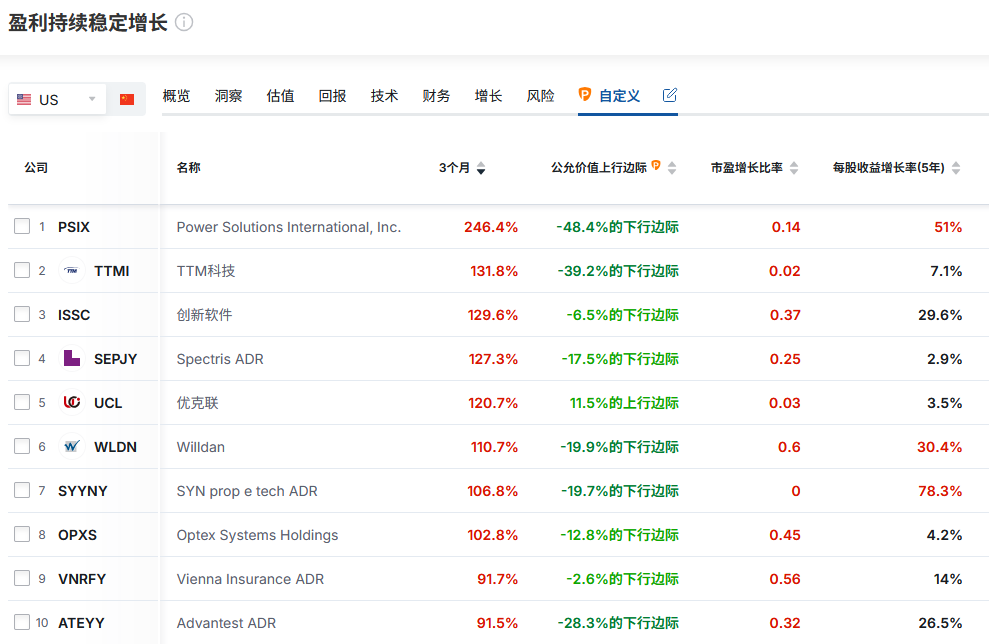Check the box next to ISSC
This screenshot has width=989, height=644.
(22, 314)
